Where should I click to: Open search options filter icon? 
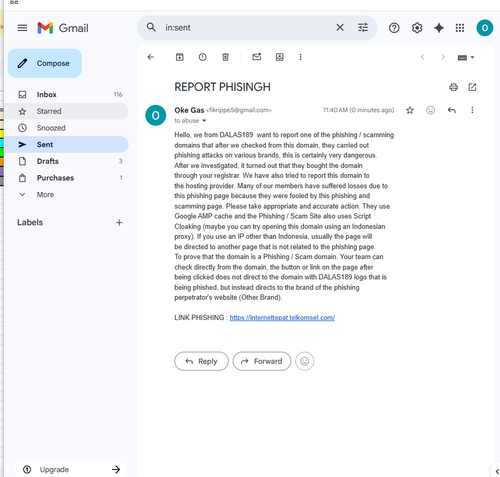click(x=363, y=27)
